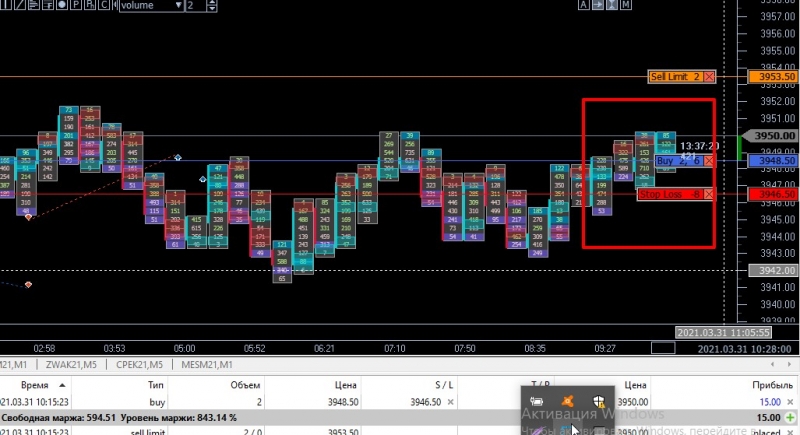Click the 3948.50 open price cell
Screen dimensions: 800x435
pyautogui.click(x=343, y=402)
